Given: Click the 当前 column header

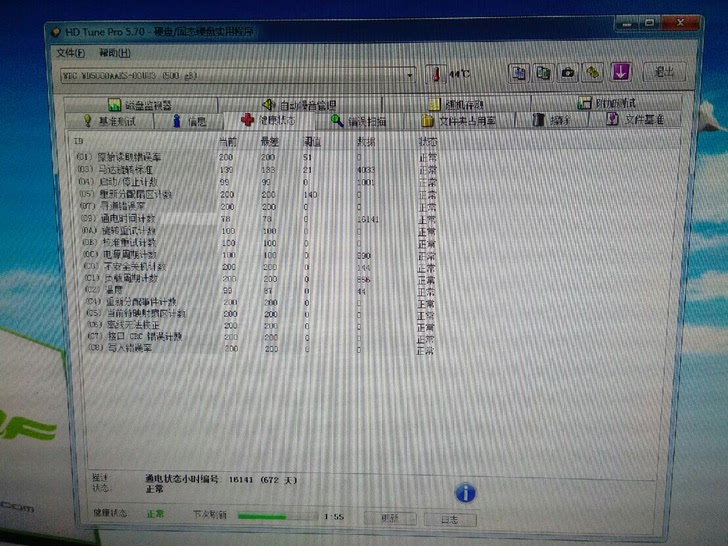Looking at the screenshot, I should (228, 142).
